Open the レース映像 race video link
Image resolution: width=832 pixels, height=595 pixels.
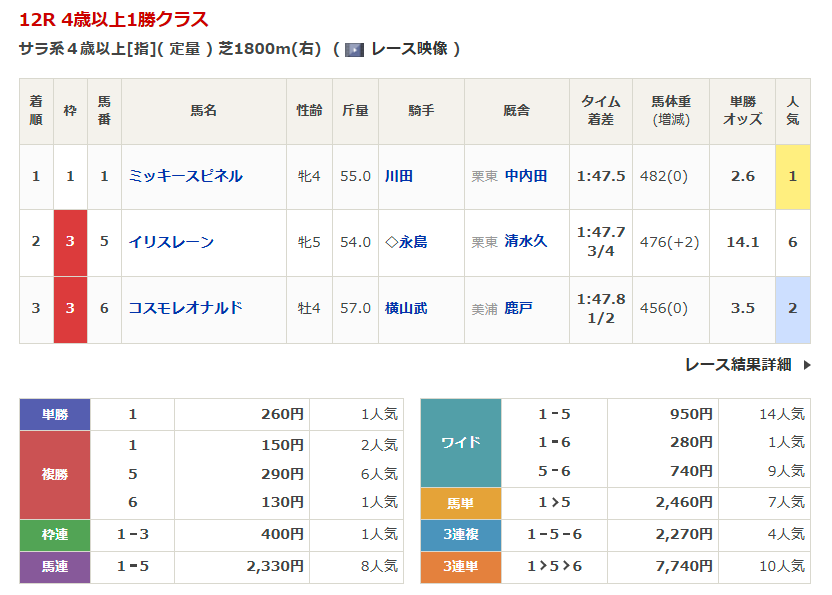pyautogui.click(x=407, y=49)
